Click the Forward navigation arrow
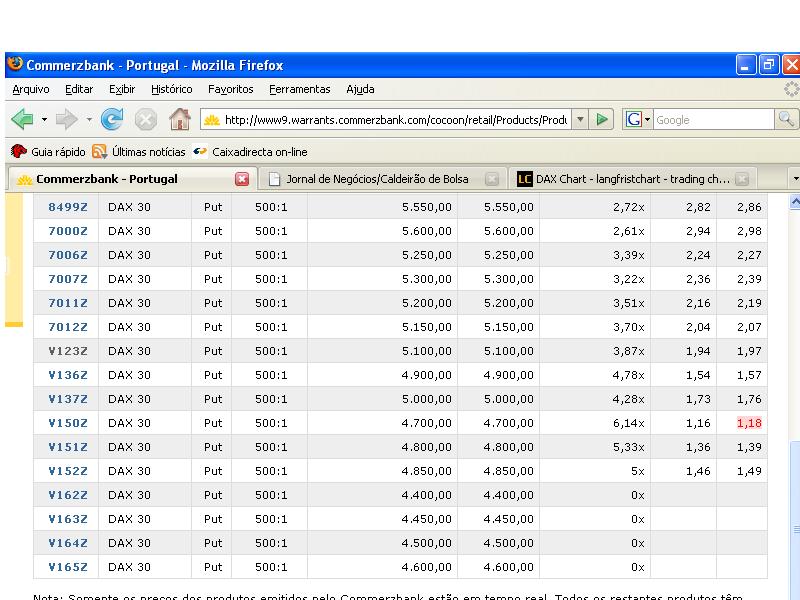 click(x=66, y=120)
